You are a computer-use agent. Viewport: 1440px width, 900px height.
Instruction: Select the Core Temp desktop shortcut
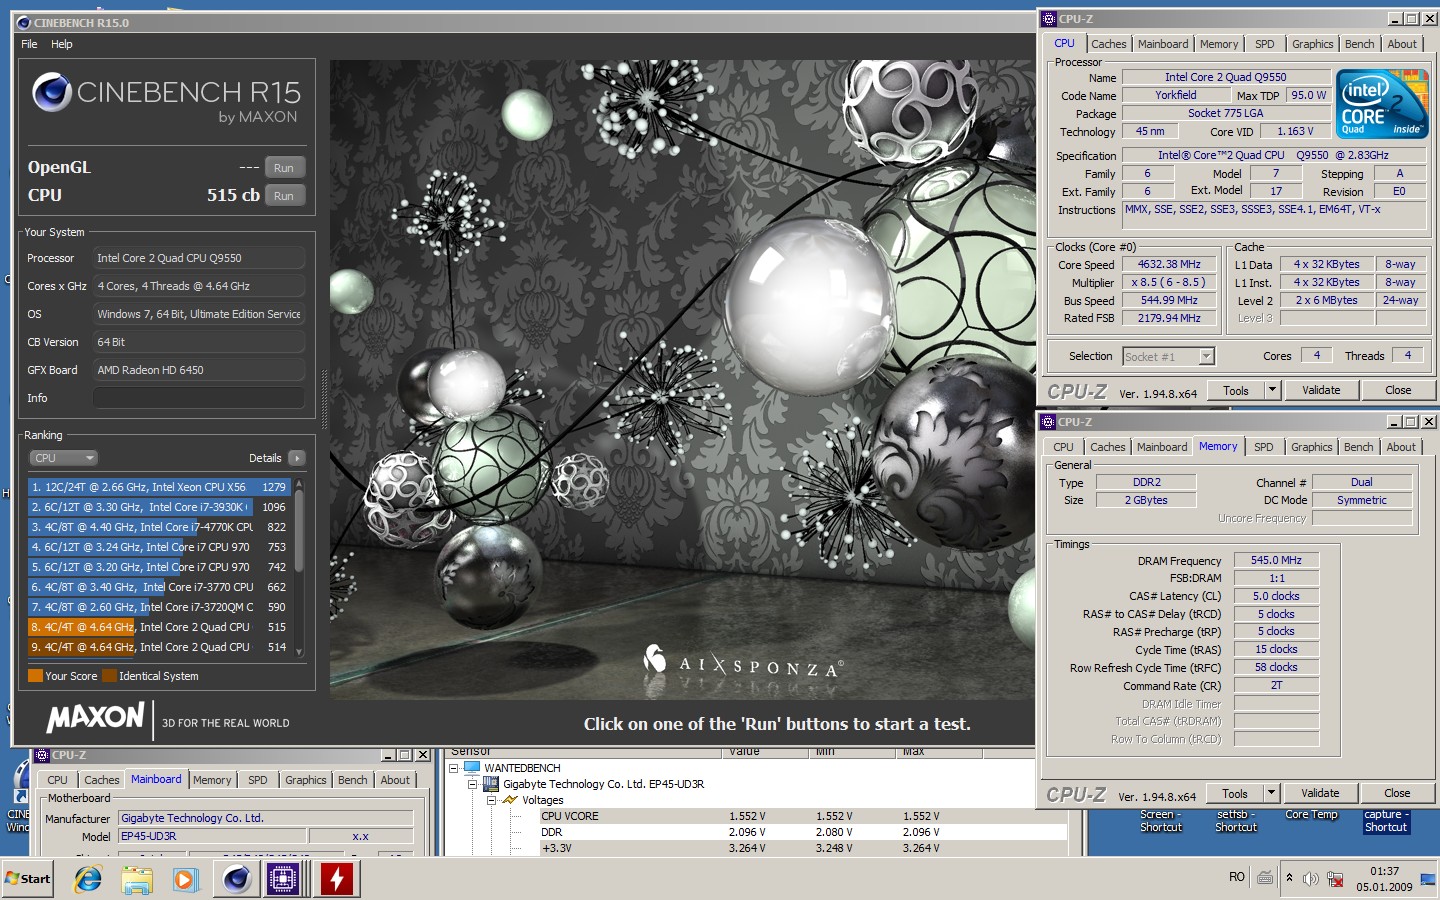coord(1311,815)
